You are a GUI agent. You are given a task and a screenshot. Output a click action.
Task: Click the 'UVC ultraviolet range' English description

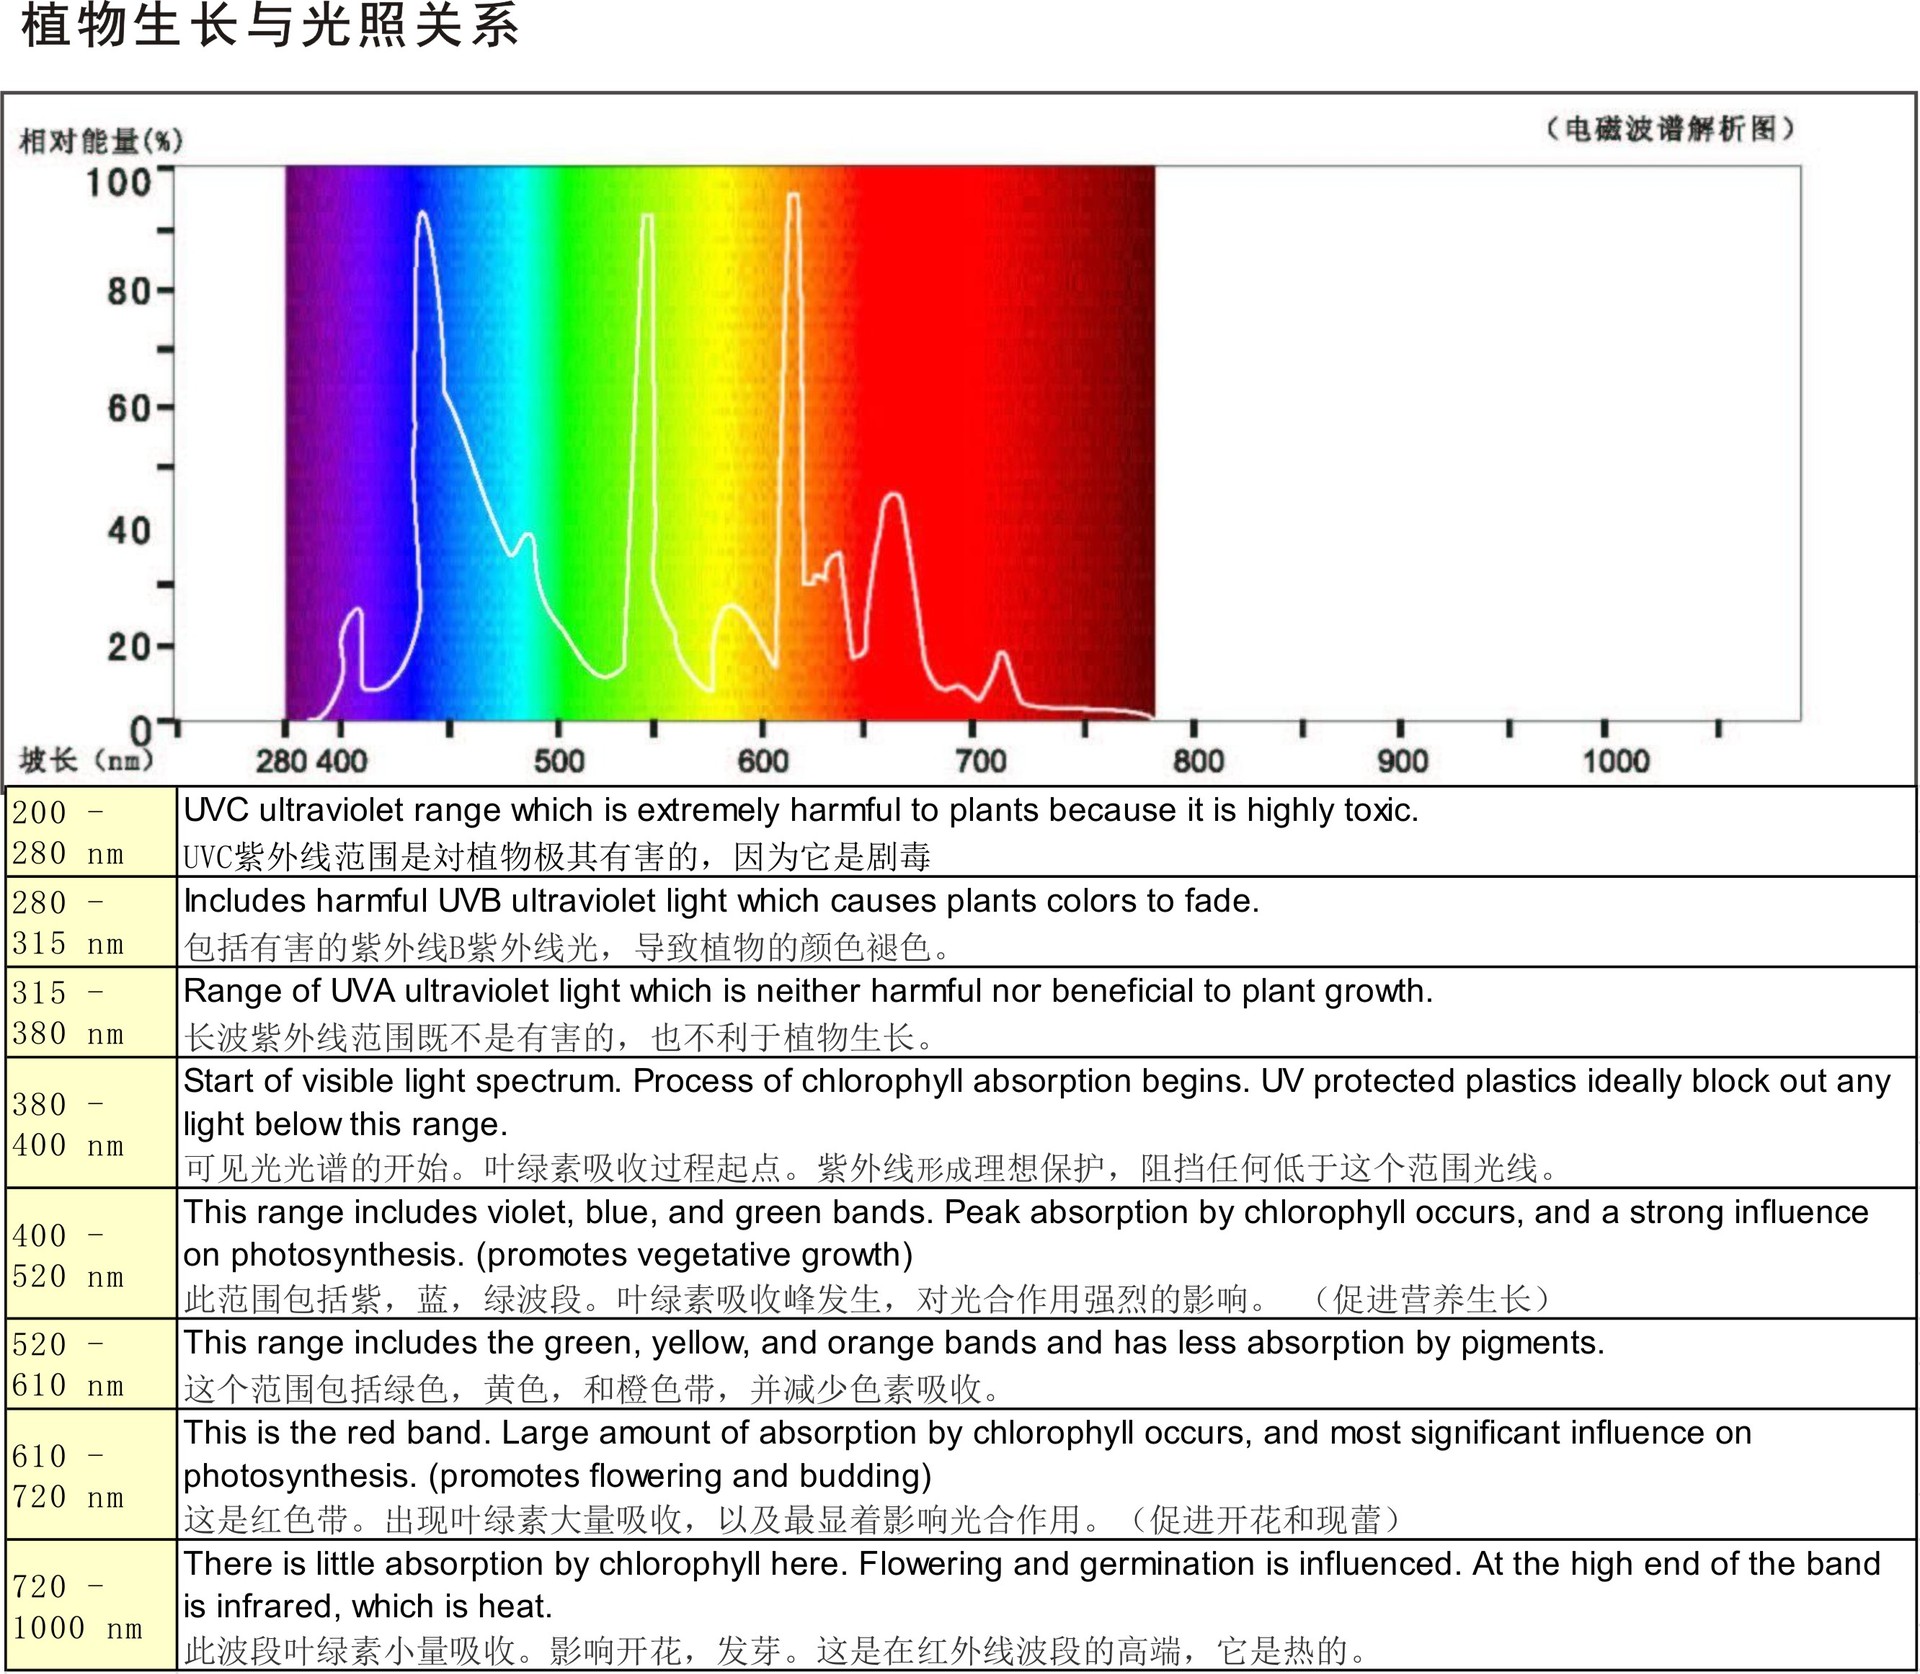[801, 811]
